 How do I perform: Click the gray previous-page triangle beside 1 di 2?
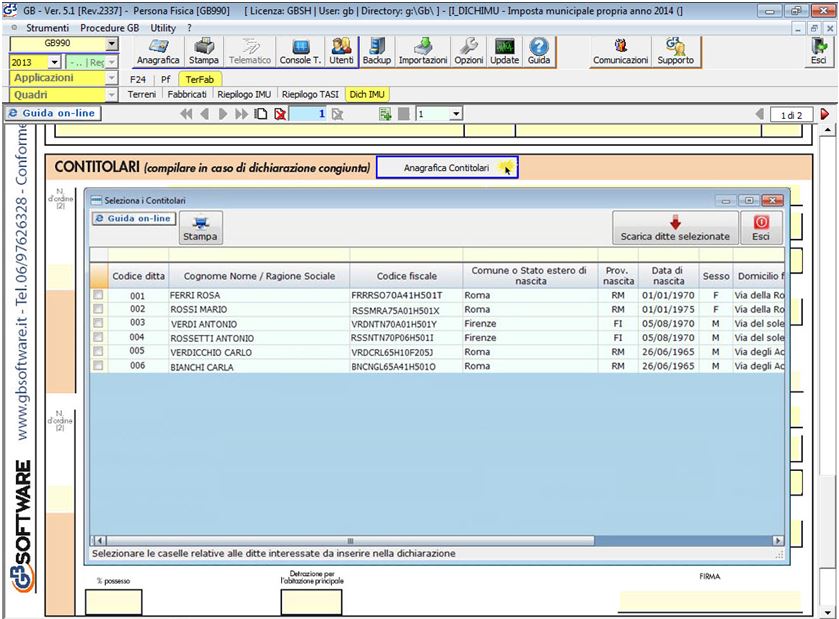(759, 114)
